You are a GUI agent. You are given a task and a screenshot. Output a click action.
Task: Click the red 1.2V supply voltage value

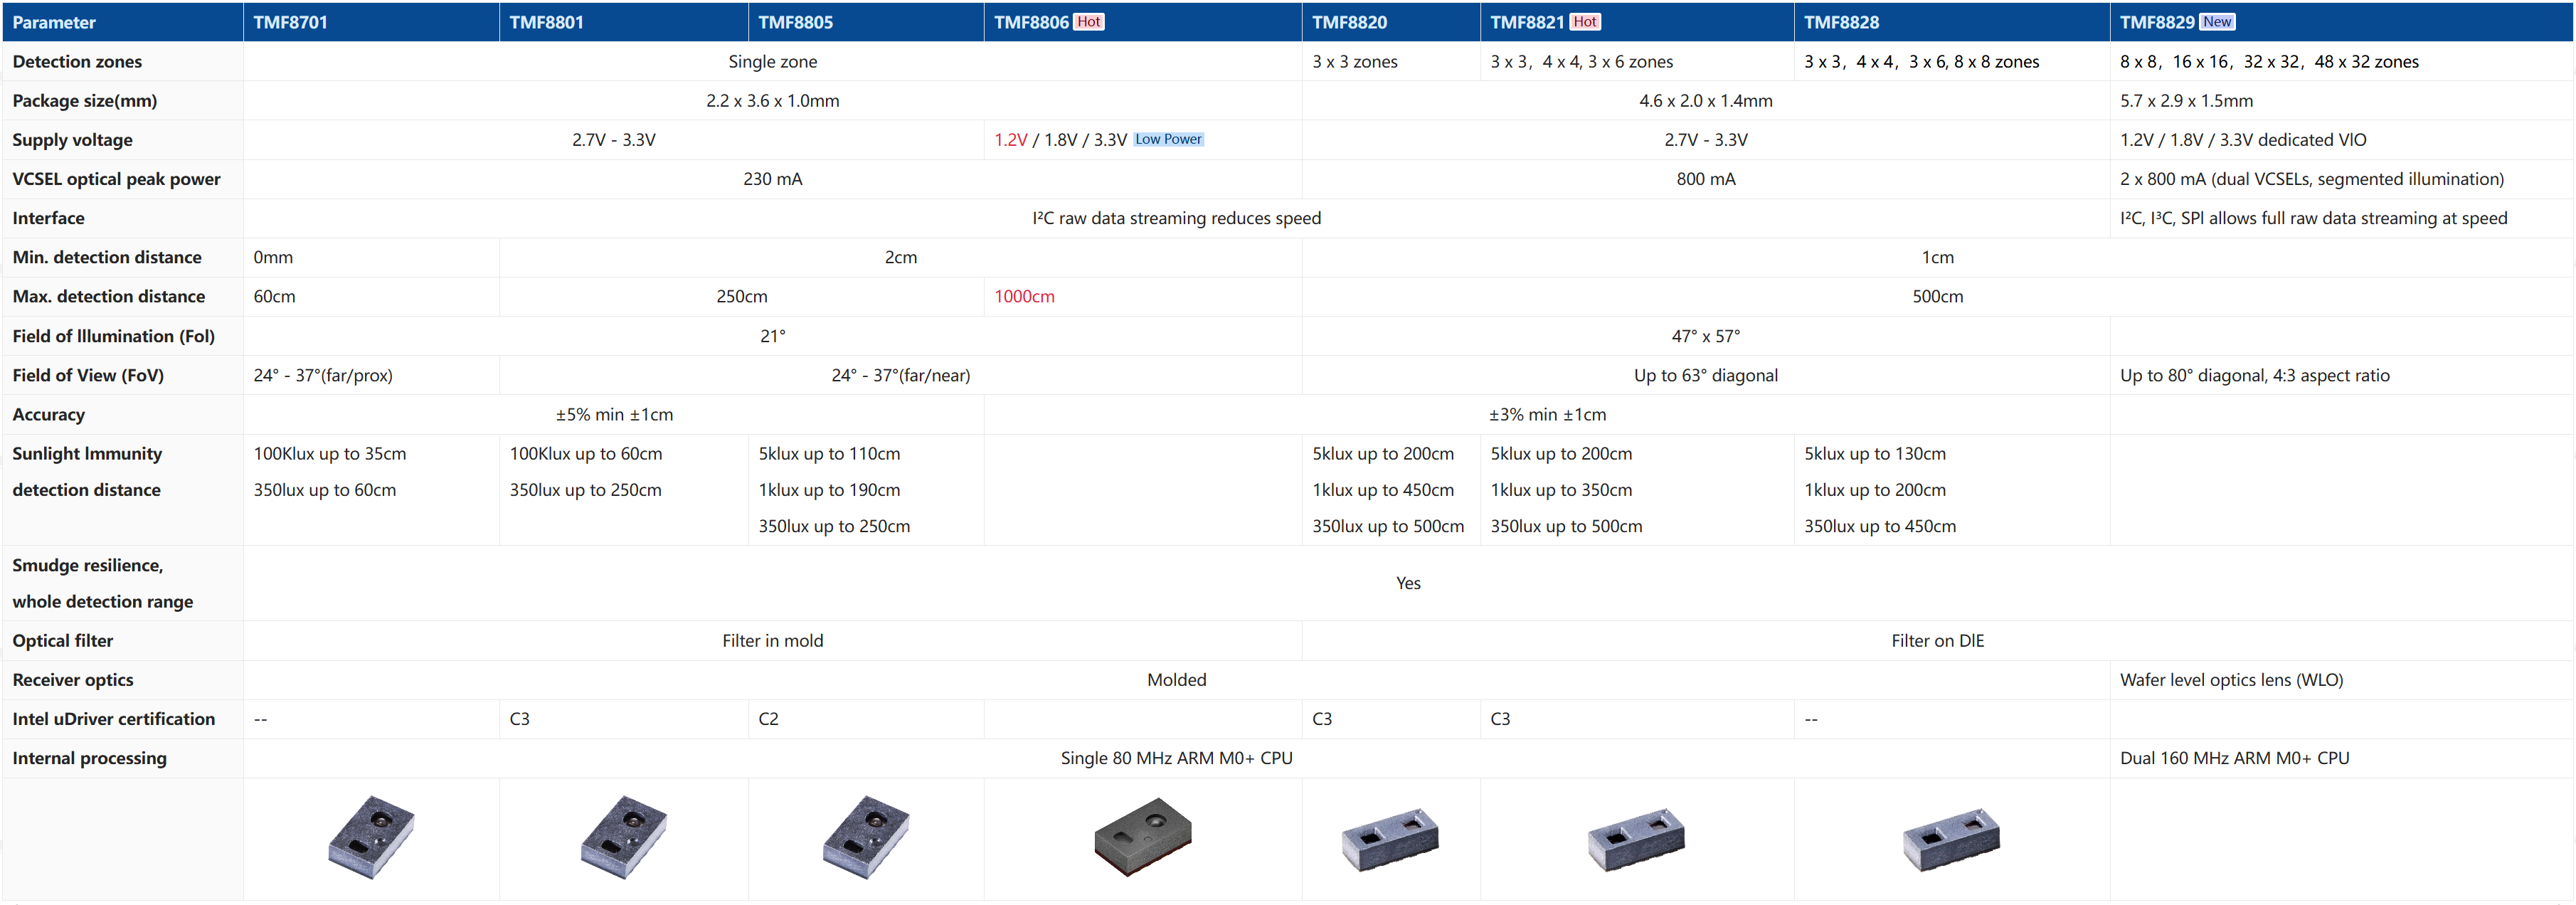point(1010,140)
